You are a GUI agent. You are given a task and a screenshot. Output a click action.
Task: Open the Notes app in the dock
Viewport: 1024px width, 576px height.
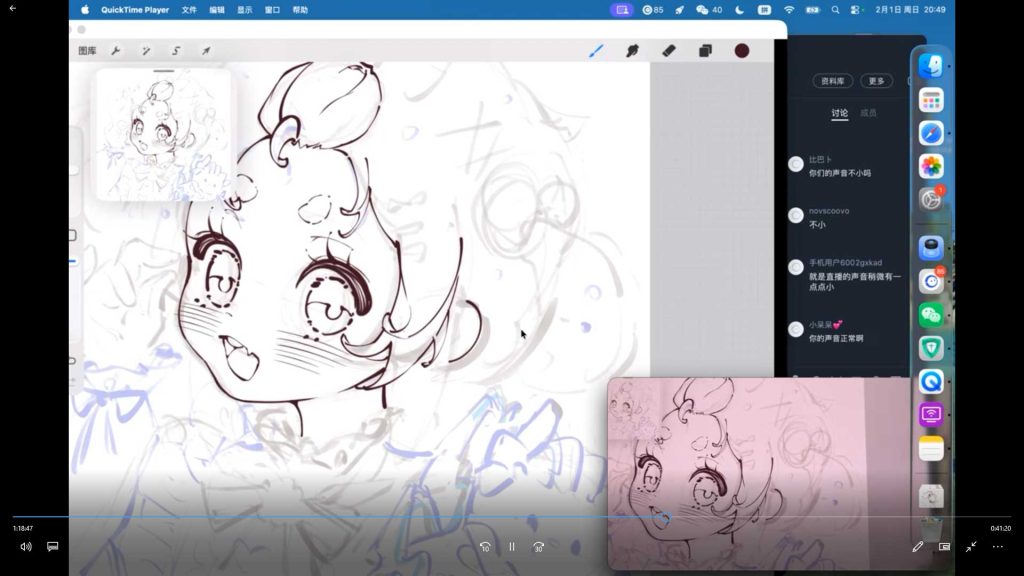coord(931,448)
